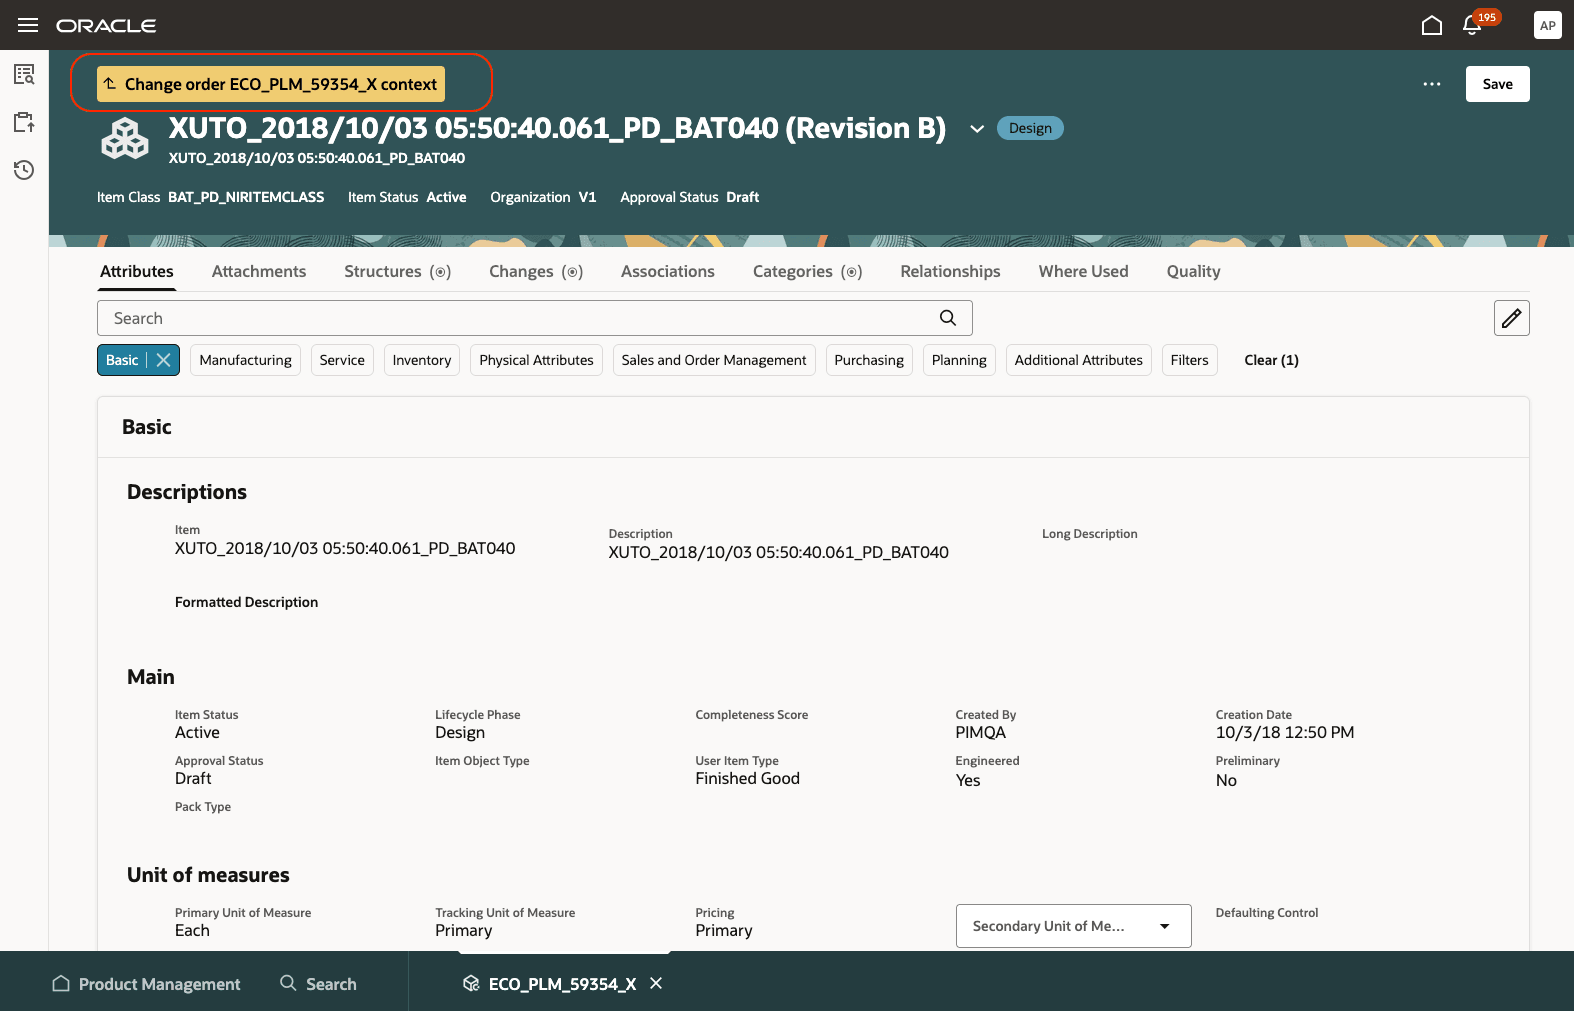Click the Descriptions section heading

(187, 492)
